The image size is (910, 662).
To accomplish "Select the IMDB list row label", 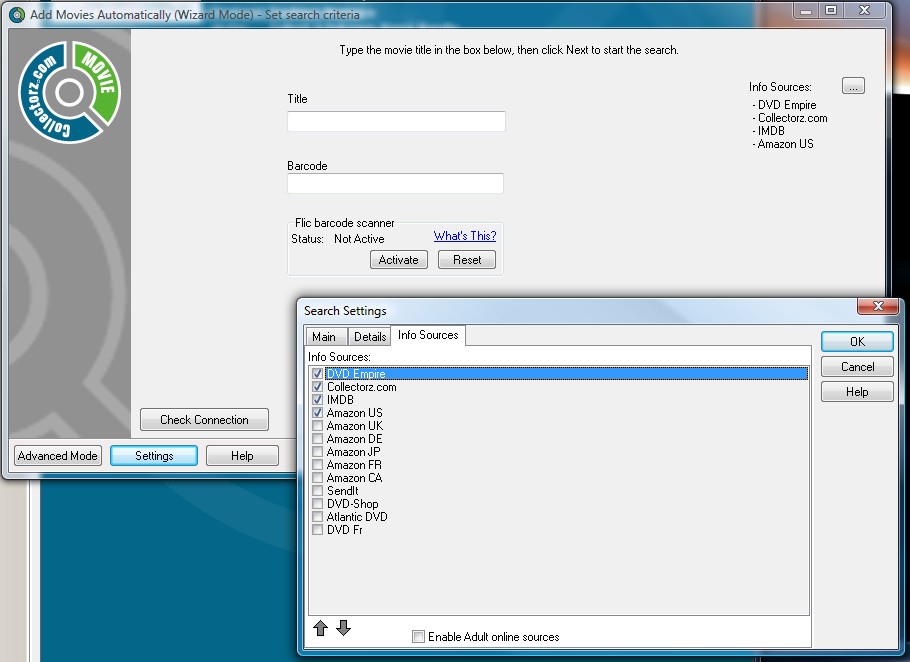I will 340,399.
